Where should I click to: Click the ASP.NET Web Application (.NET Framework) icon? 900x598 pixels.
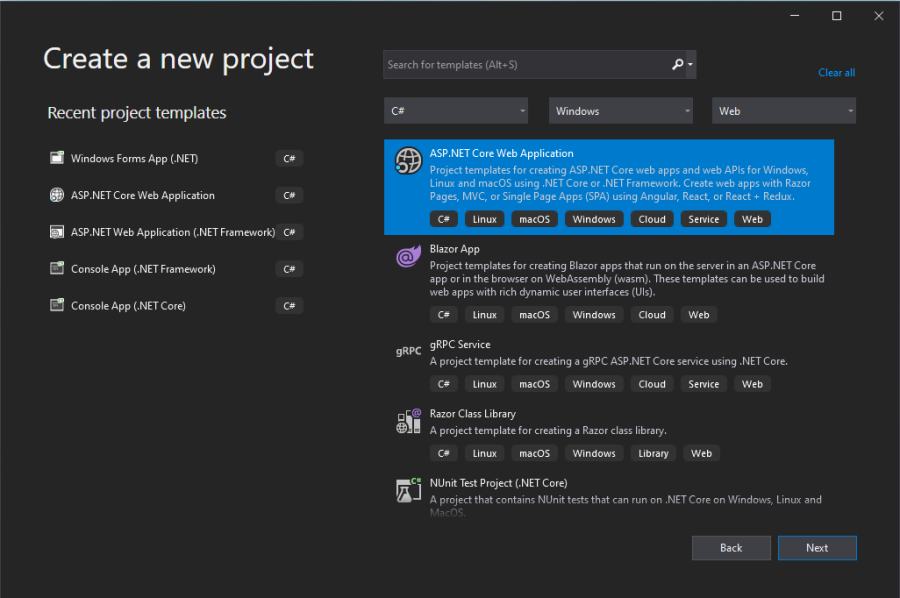click(x=57, y=232)
